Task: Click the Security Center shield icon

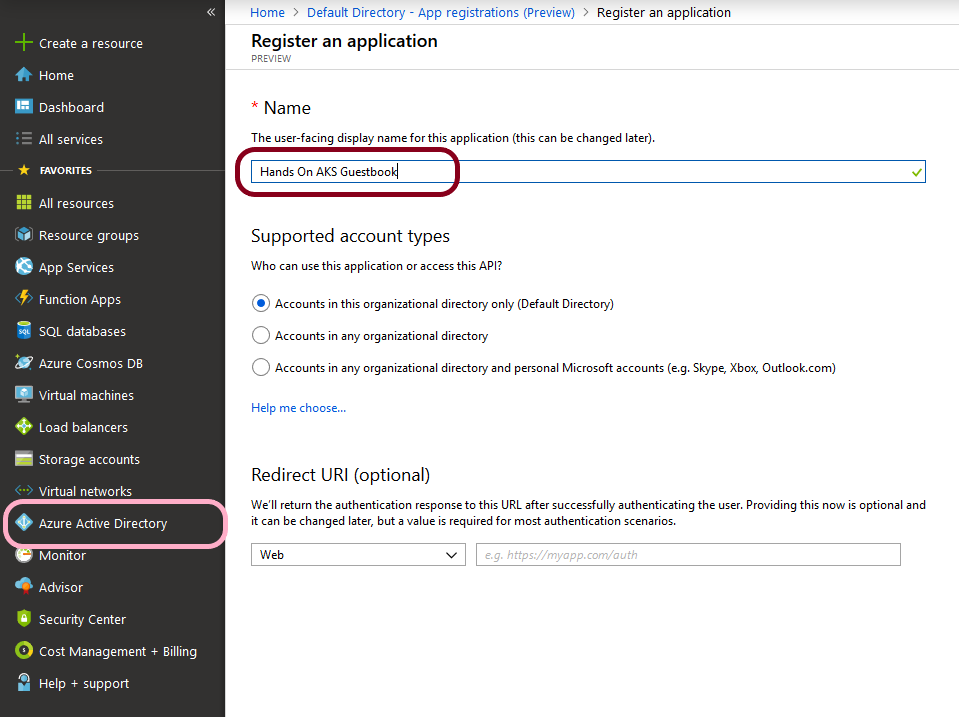Action: (23, 618)
